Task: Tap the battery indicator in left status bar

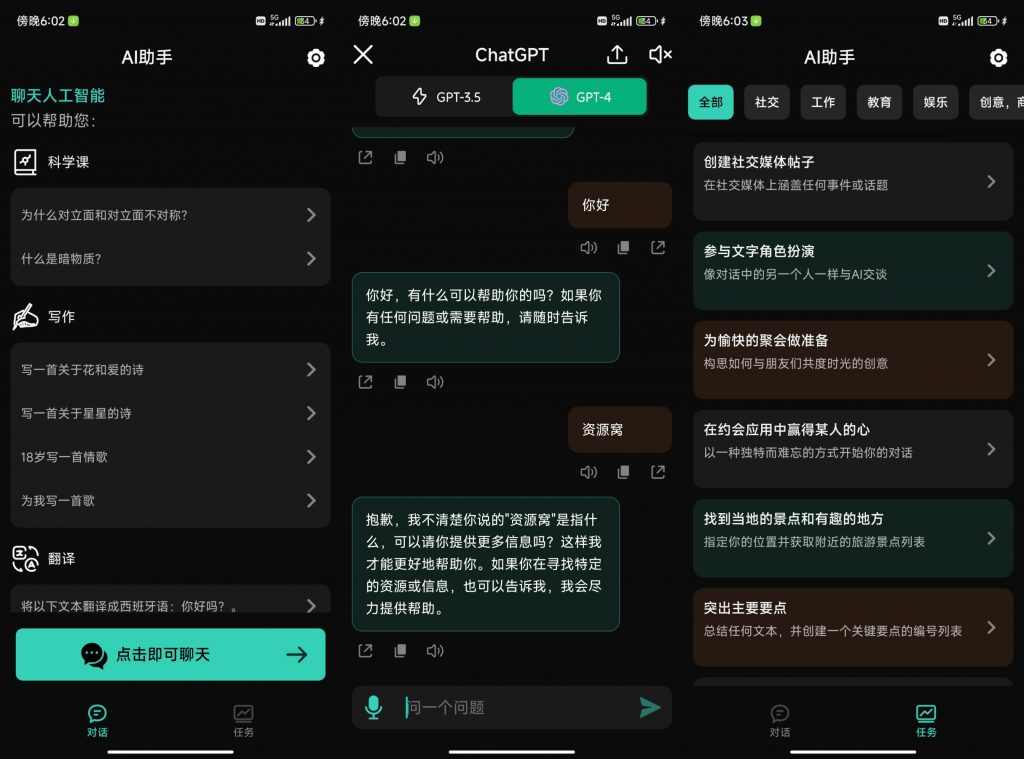Action: click(x=305, y=21)
